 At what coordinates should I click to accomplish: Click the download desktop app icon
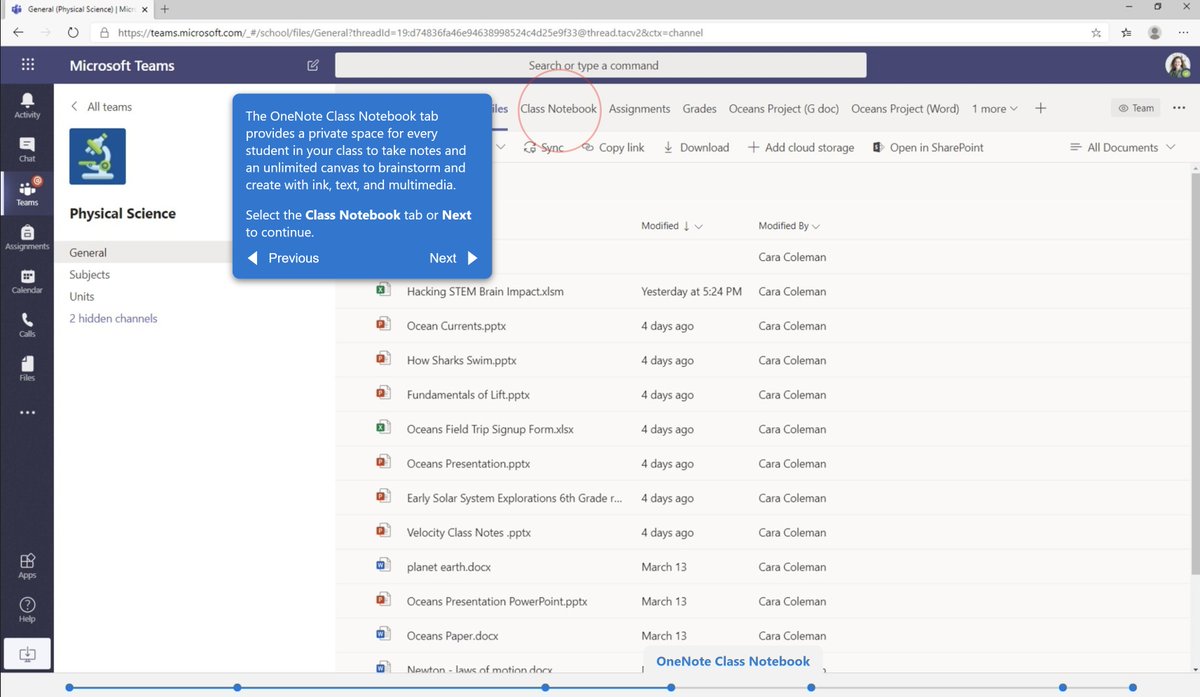(27, 654)
